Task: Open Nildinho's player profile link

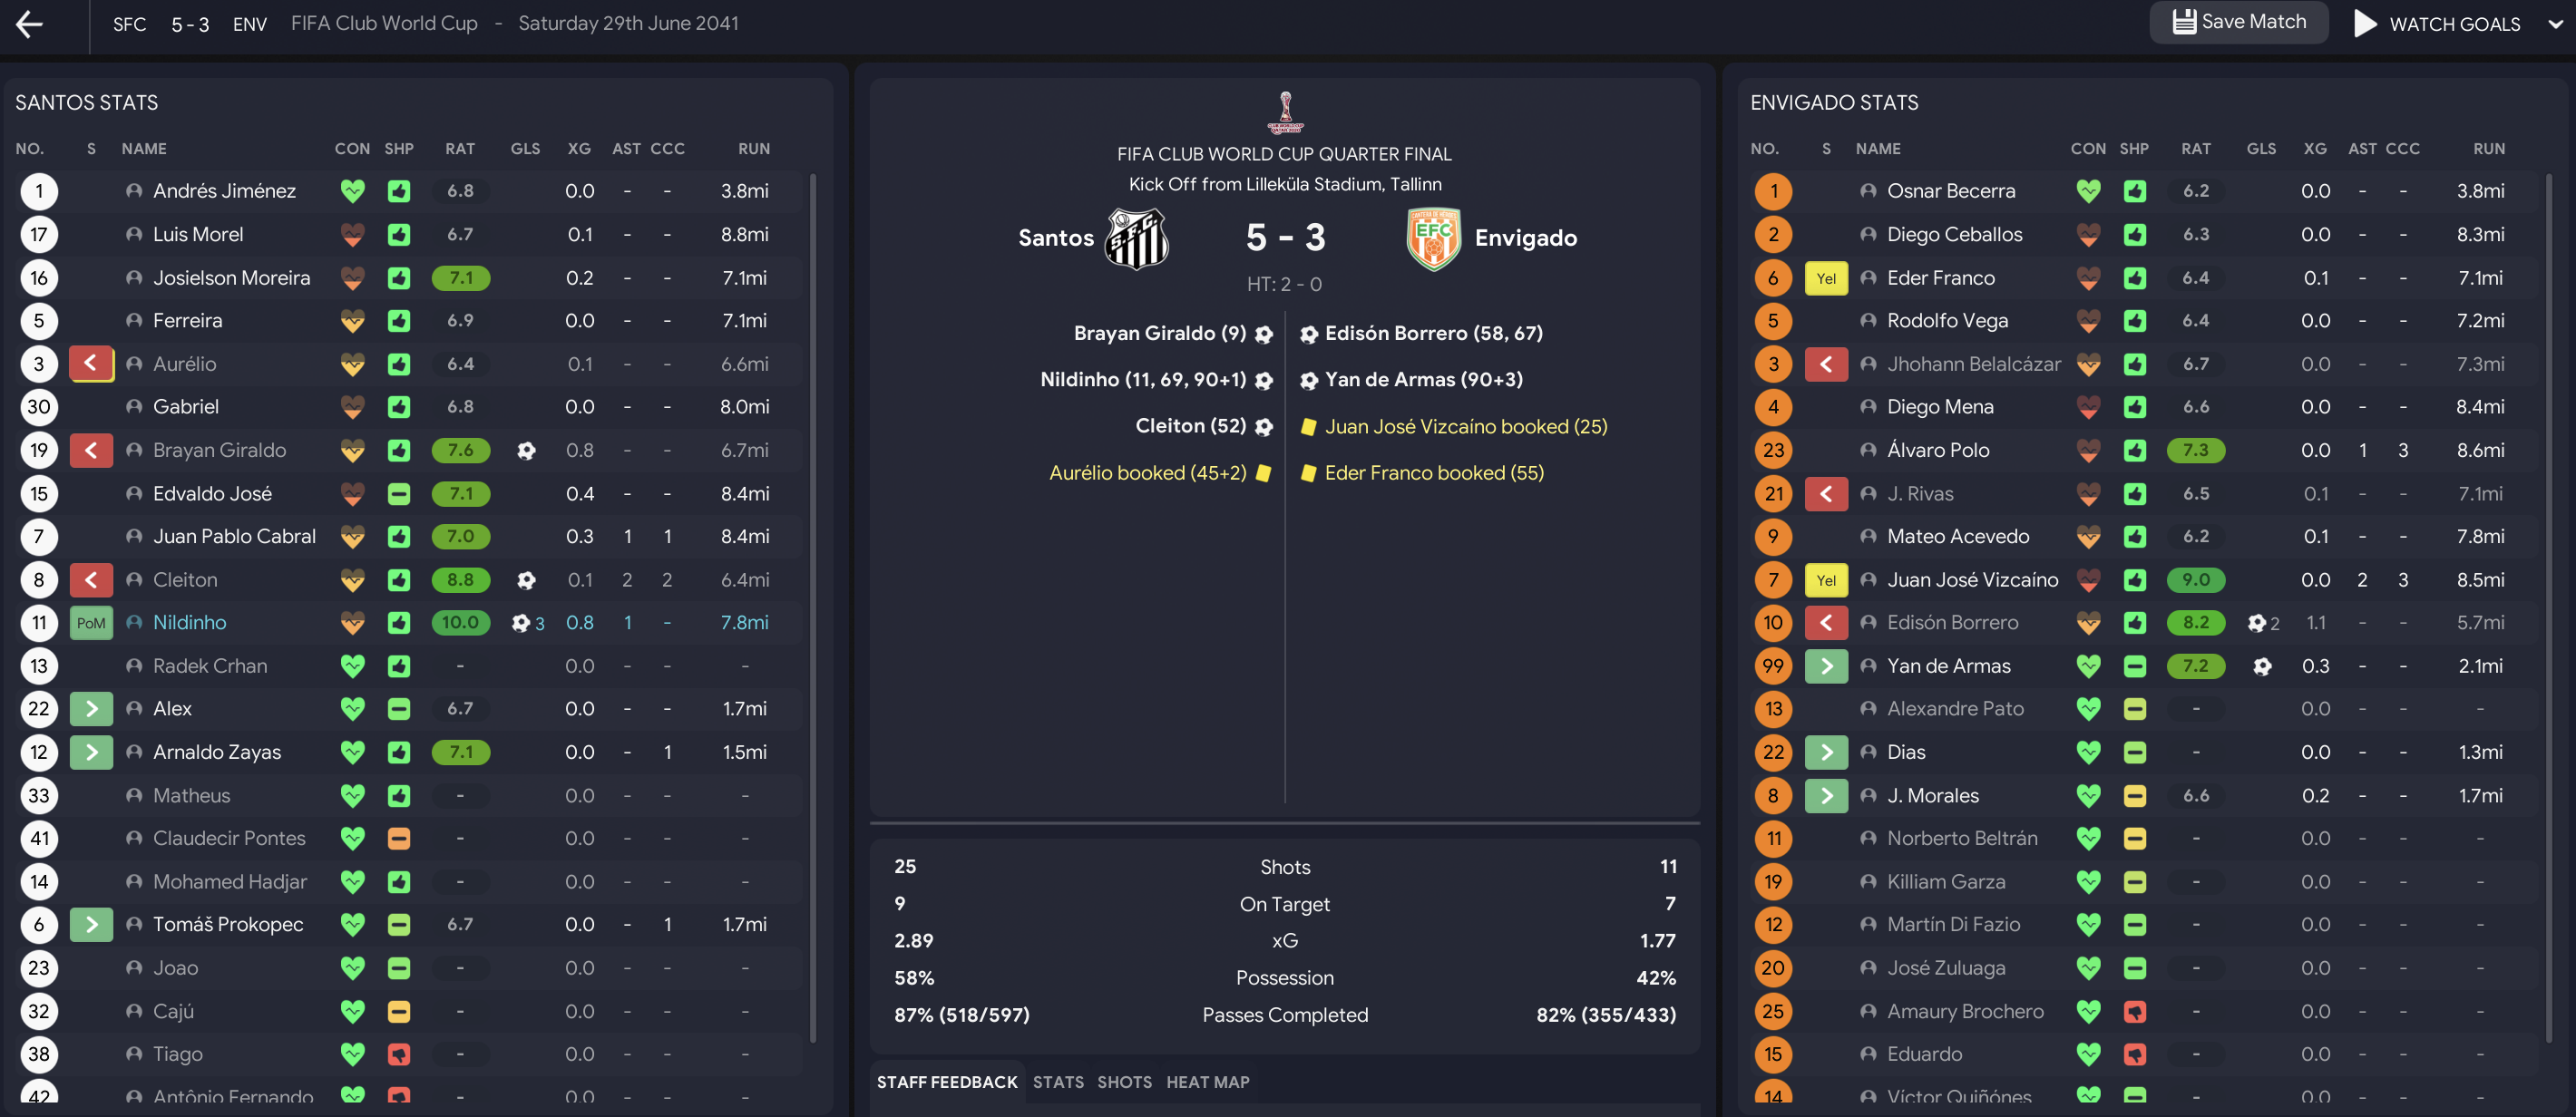Action: point(190,623)
